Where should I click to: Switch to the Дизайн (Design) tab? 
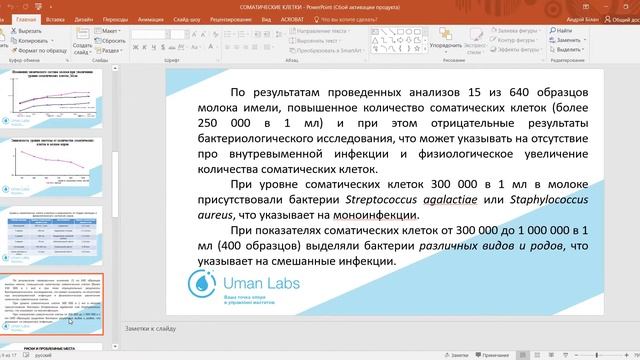[x=84, y=19]
